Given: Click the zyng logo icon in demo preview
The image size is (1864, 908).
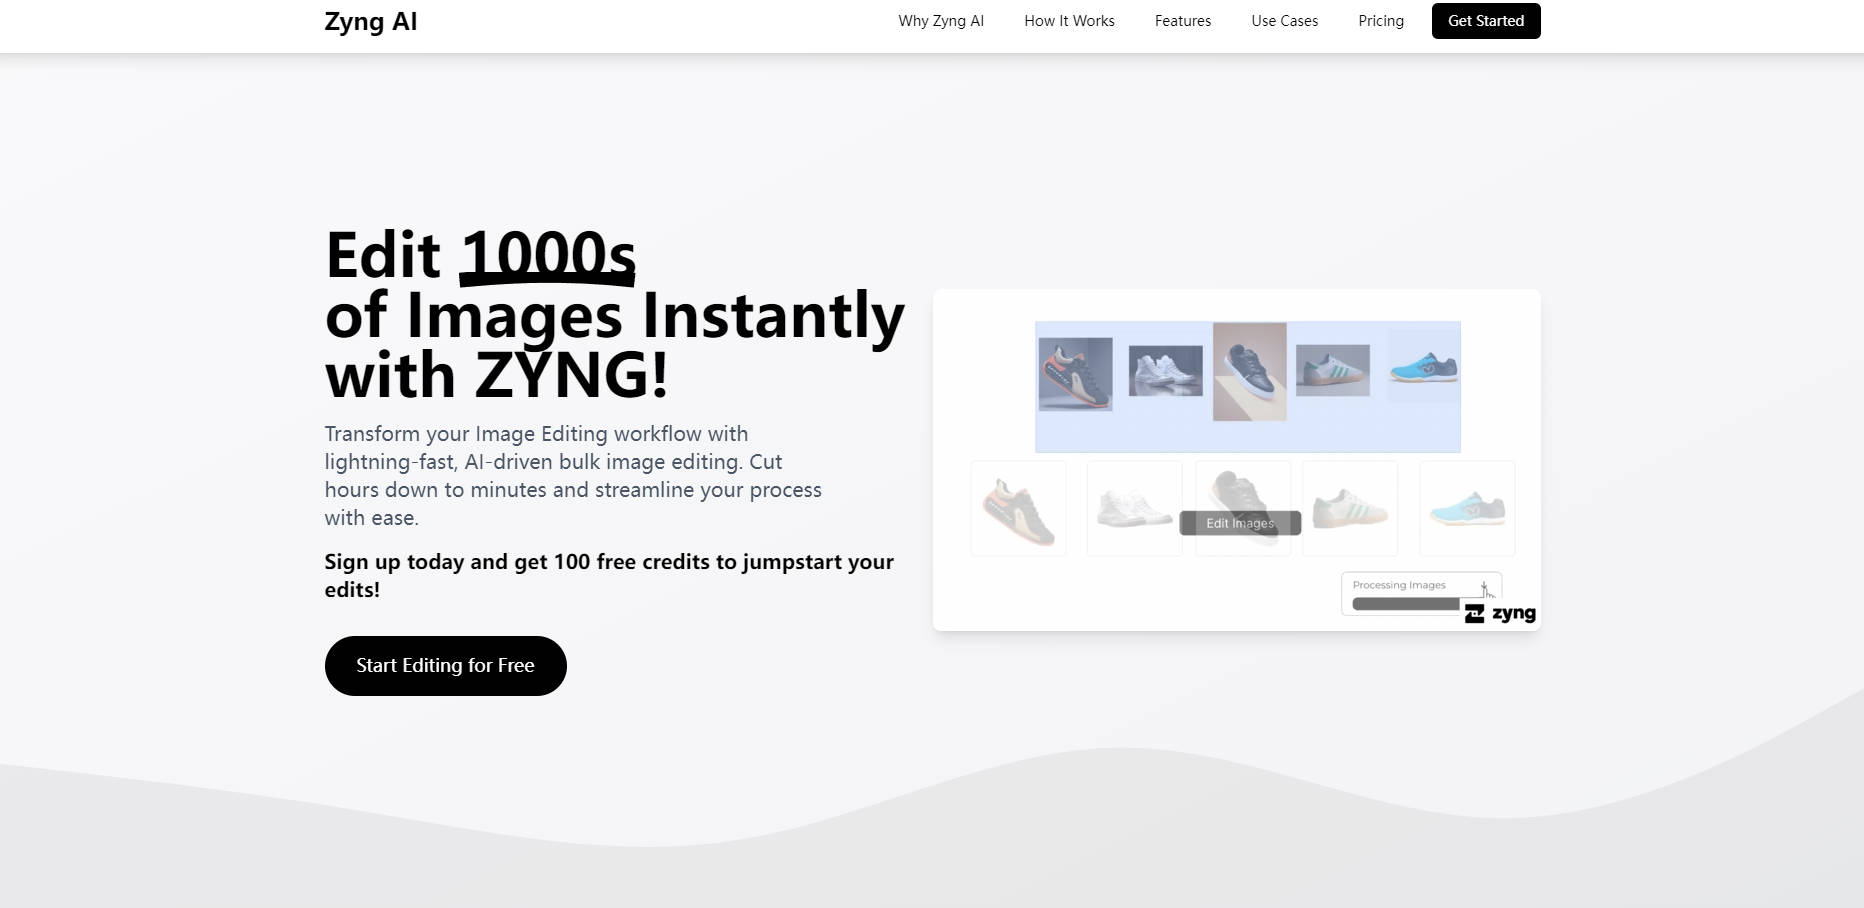Looking at the screenshot, I should 1474,614.
